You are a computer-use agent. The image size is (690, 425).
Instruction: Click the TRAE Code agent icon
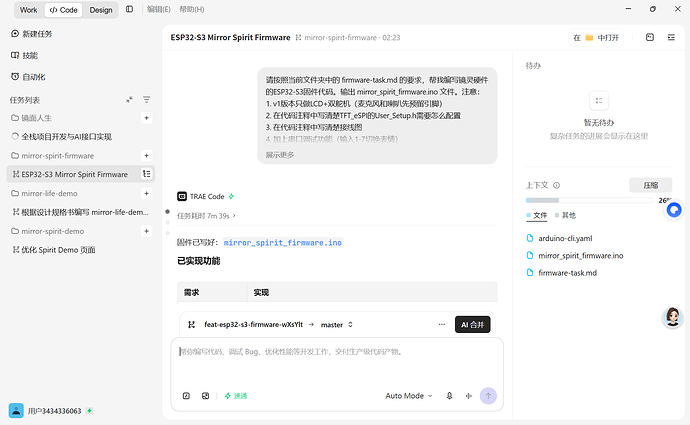pos(182,197)
